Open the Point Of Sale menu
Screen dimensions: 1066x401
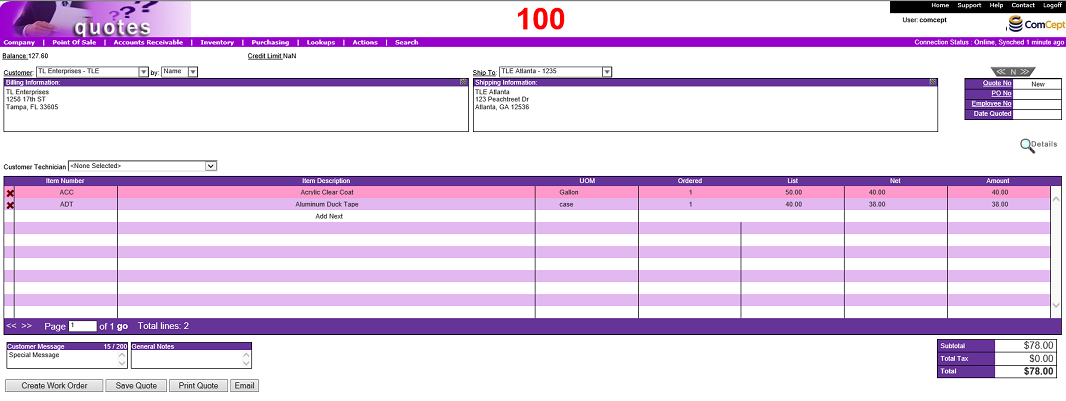[75, 43]
